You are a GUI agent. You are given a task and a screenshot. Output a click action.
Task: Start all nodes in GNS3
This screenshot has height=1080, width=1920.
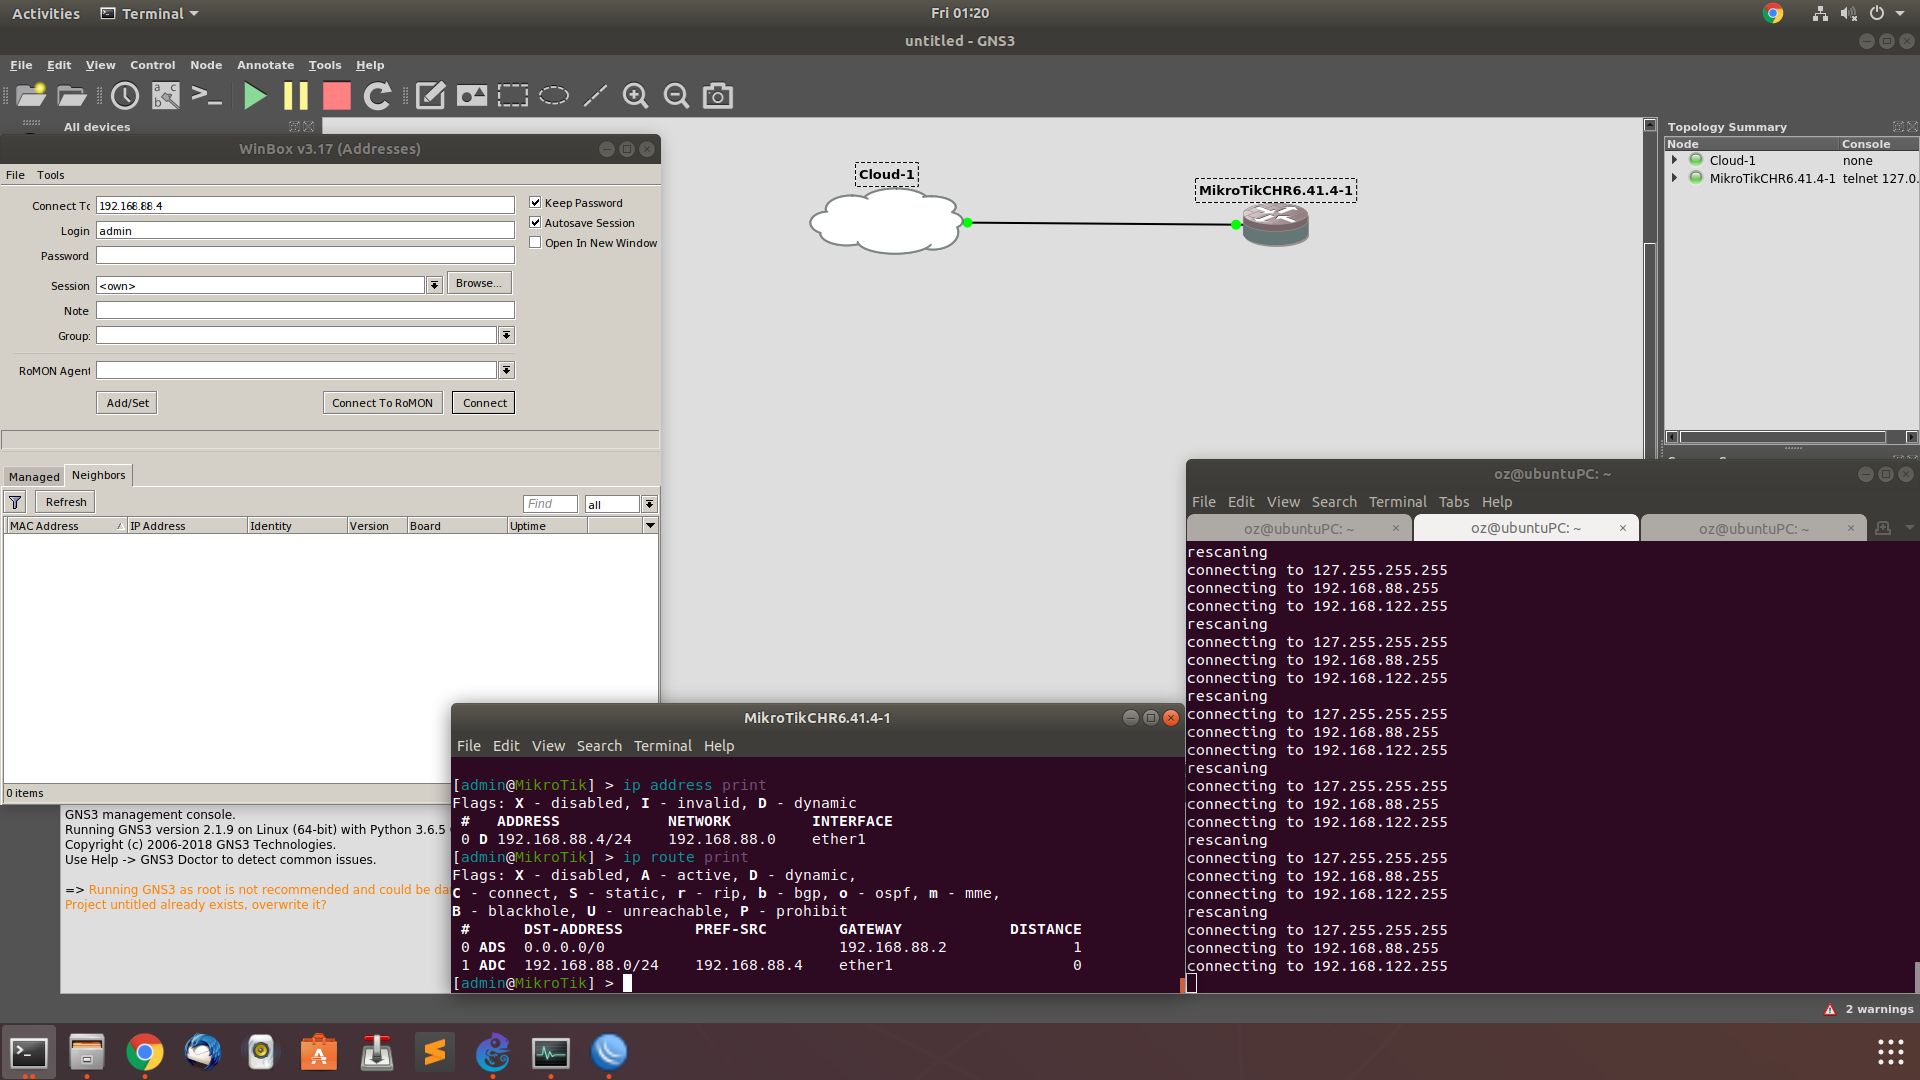point(254,96)
